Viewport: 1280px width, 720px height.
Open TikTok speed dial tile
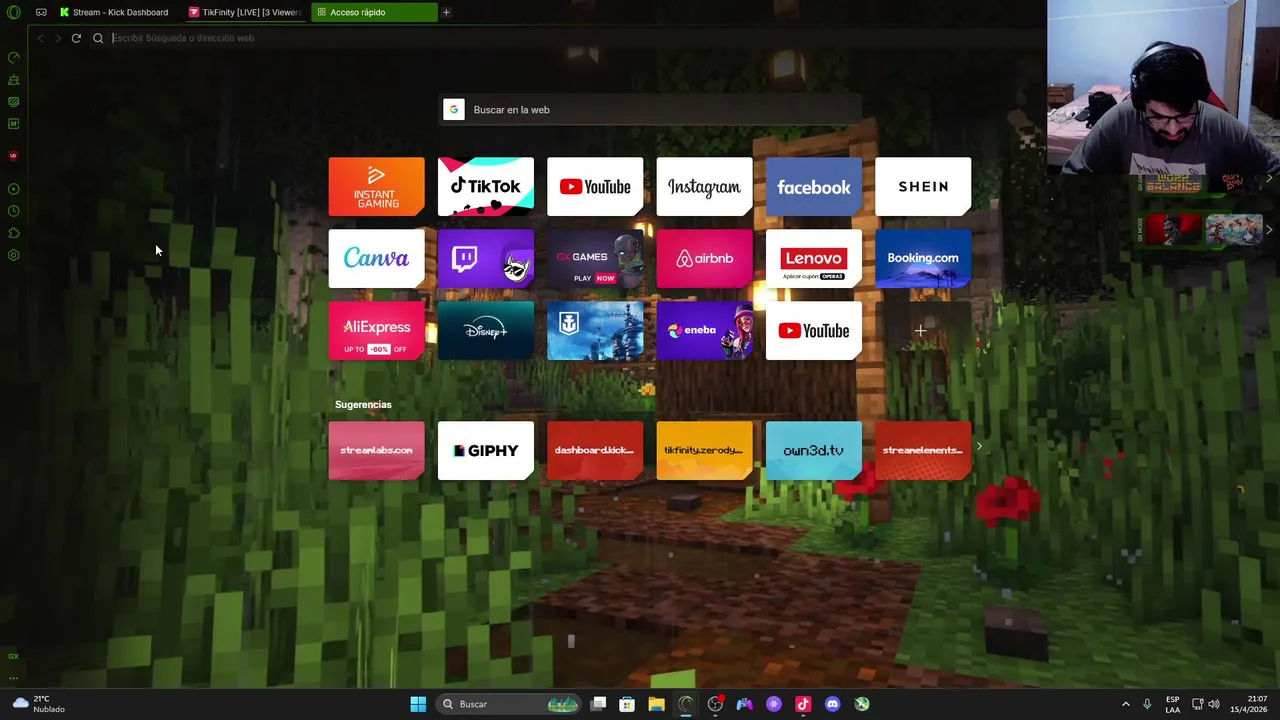(486, 187)
